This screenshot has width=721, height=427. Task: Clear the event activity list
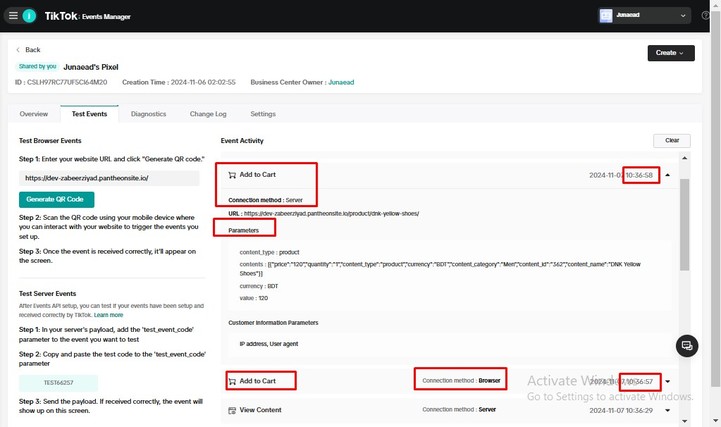click(671, 141)
